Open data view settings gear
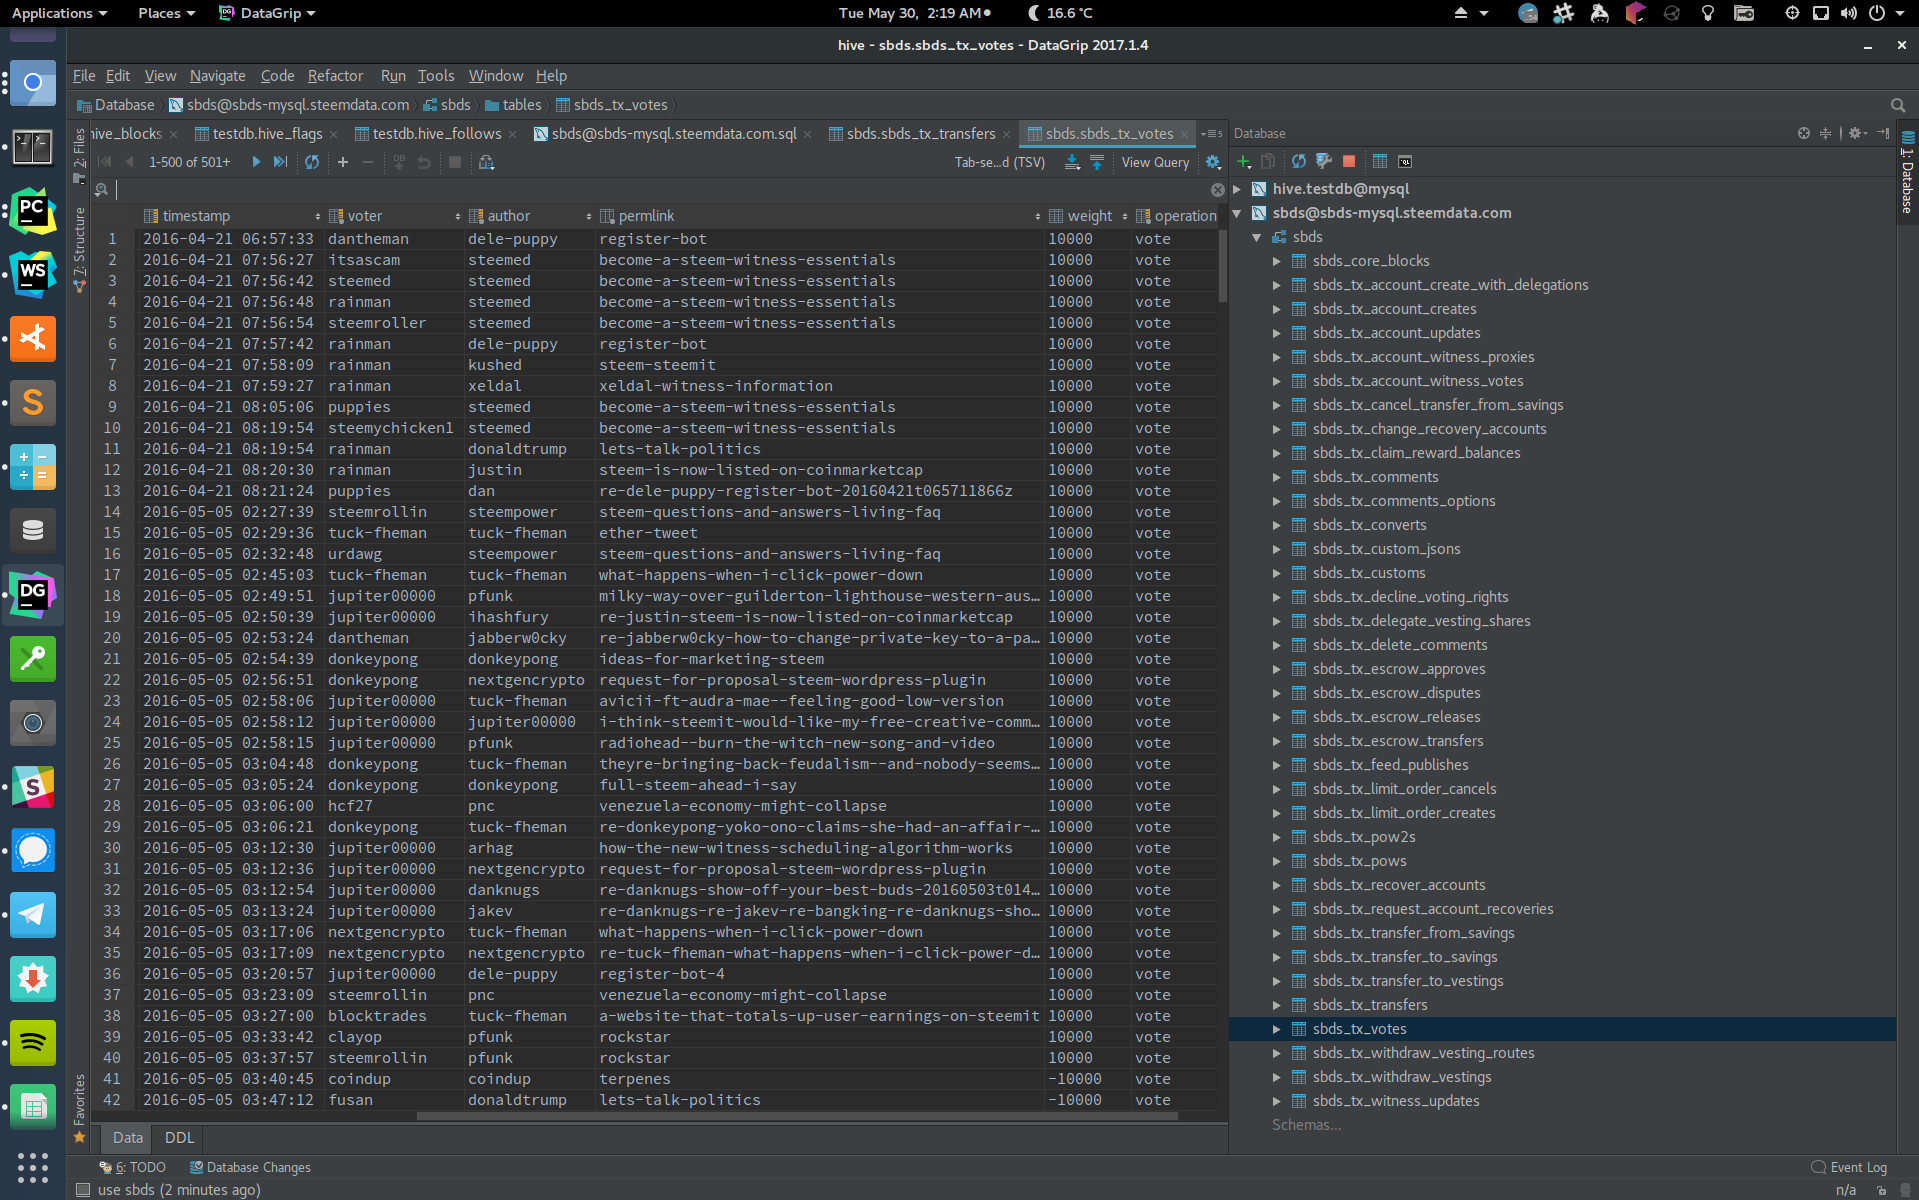The height and width of the screenshot is (1200, 1919). tap(1213, 162)
